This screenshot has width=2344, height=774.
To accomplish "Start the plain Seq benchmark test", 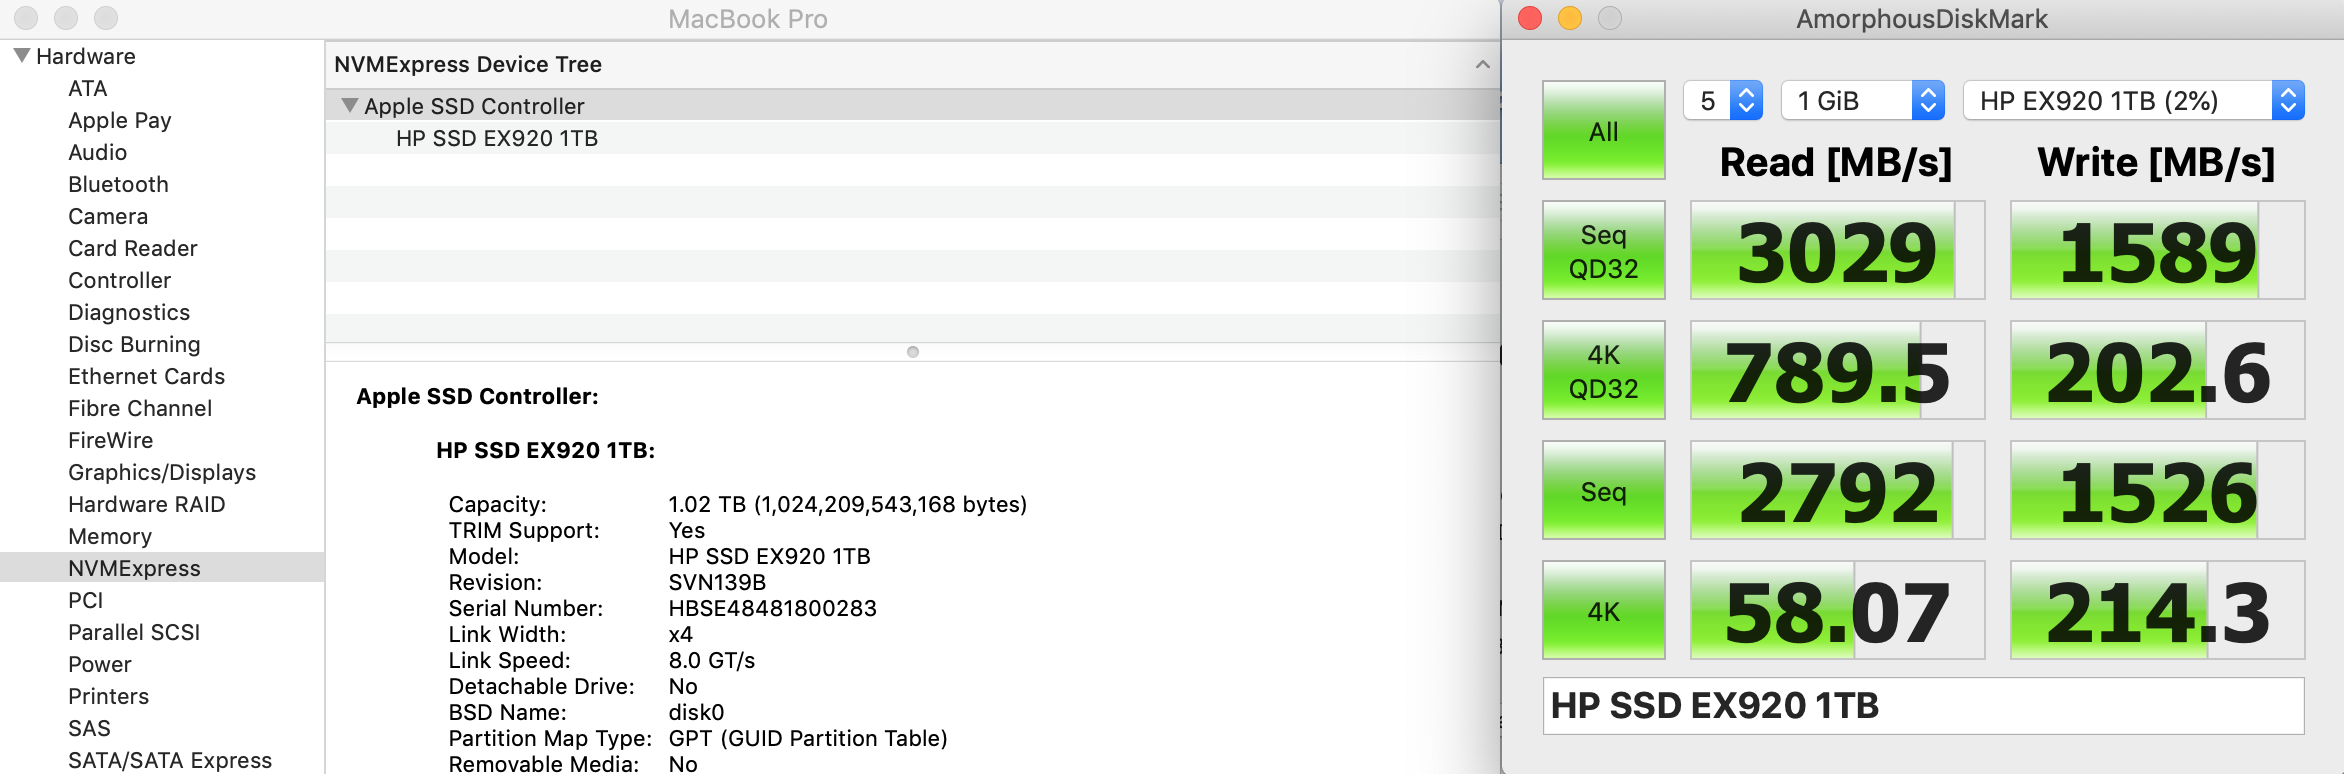I will click(1603, 490).
